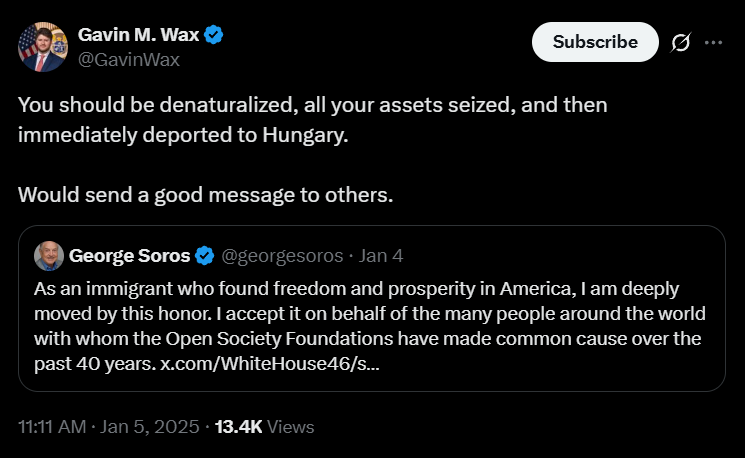
Task: Click the Gavin M. Wax display name
Action: click(x=139, y=35)
